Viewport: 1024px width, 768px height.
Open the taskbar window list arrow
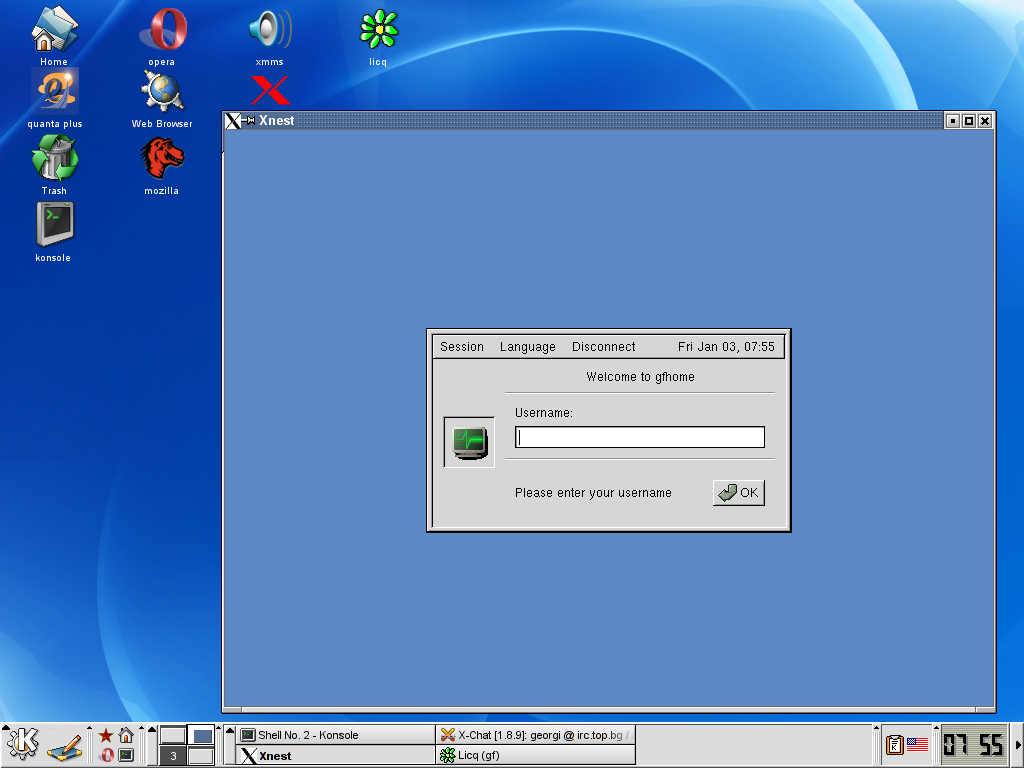pyautogui.click(x=230, y=744)
